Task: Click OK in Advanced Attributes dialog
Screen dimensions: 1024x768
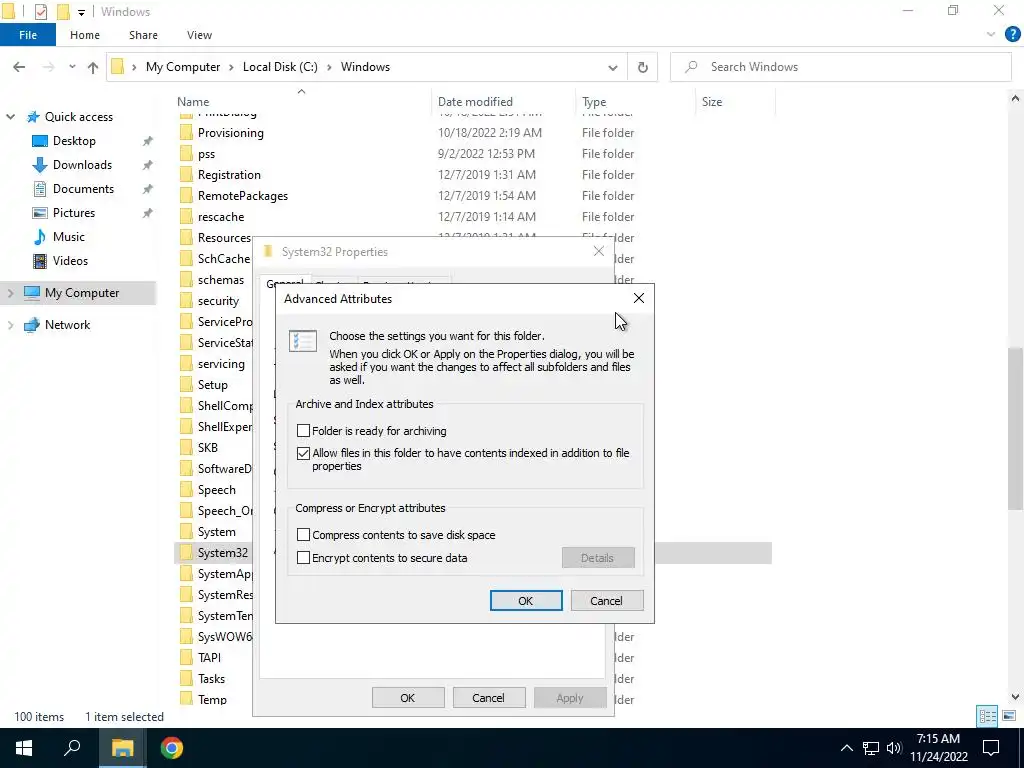Action: (526, 601)
